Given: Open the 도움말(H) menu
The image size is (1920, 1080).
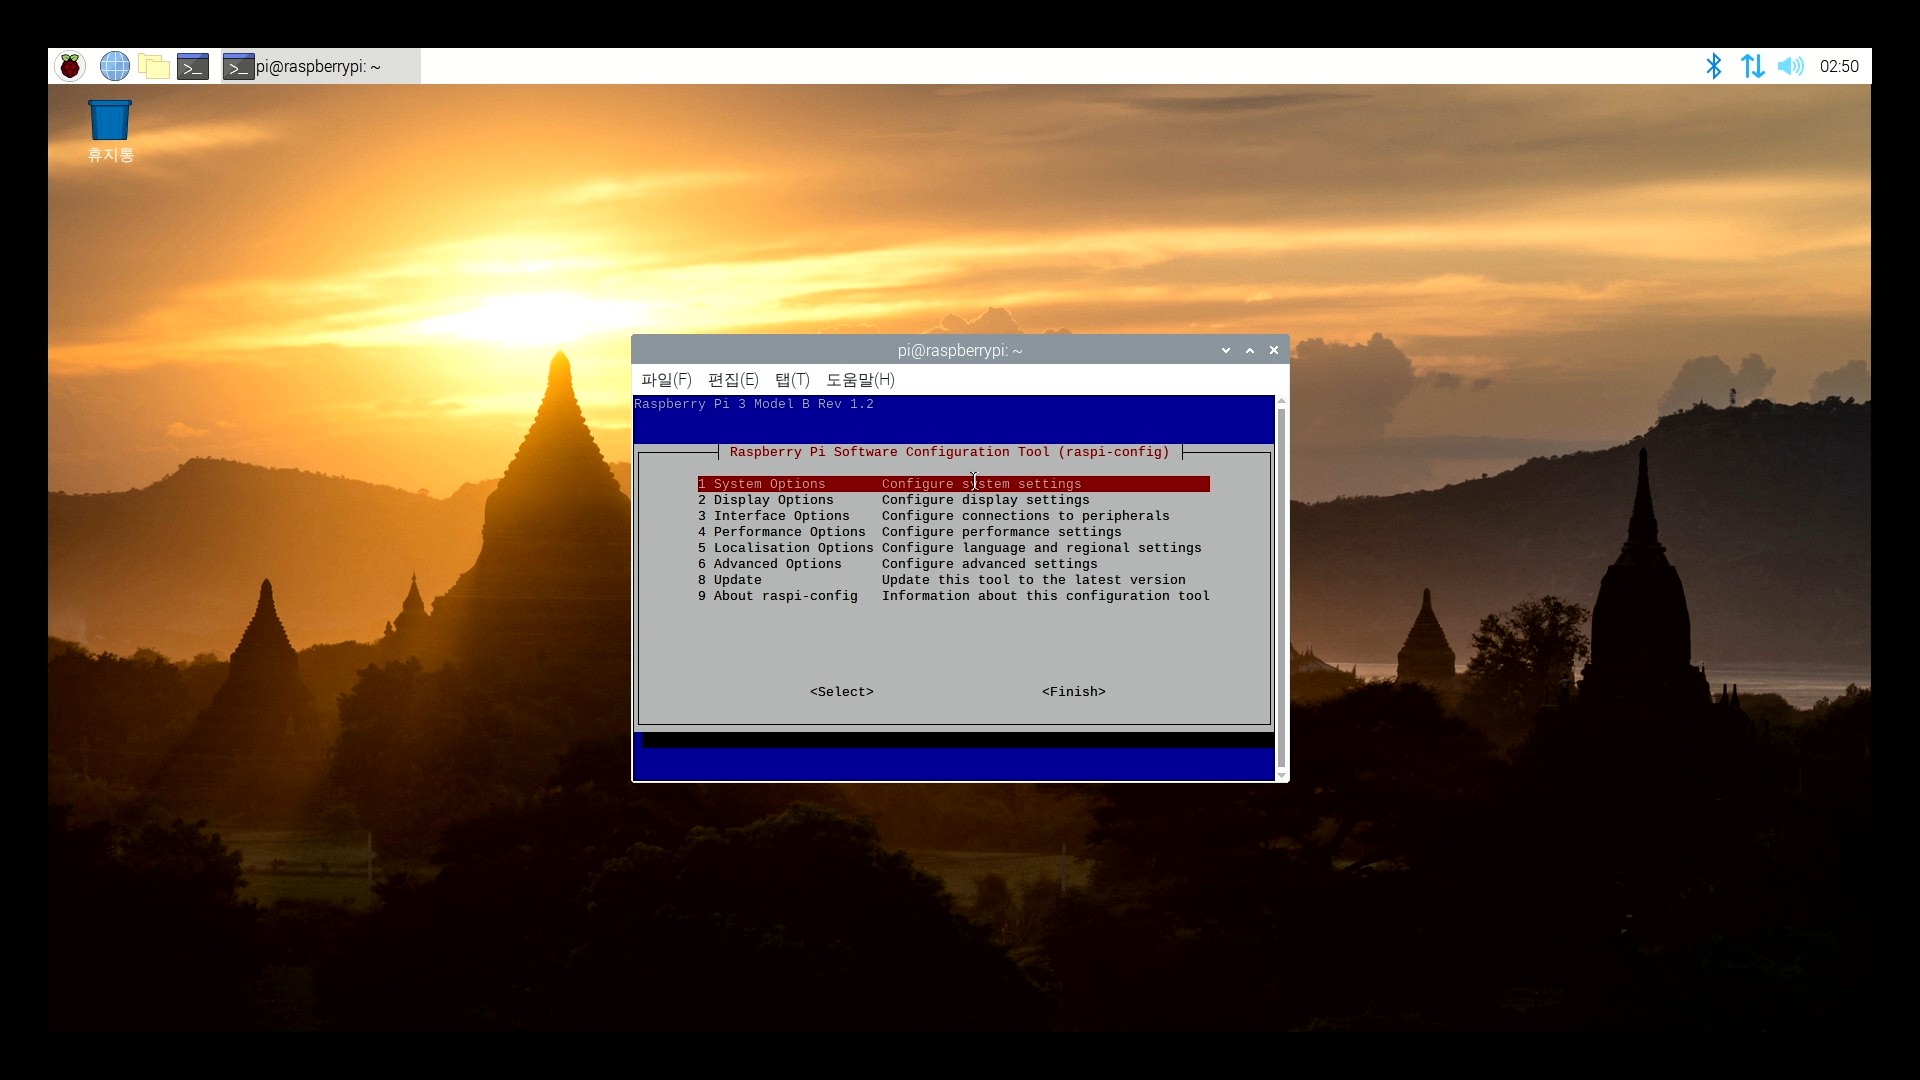Looking at the screenshot, I should tap(860, 380).
